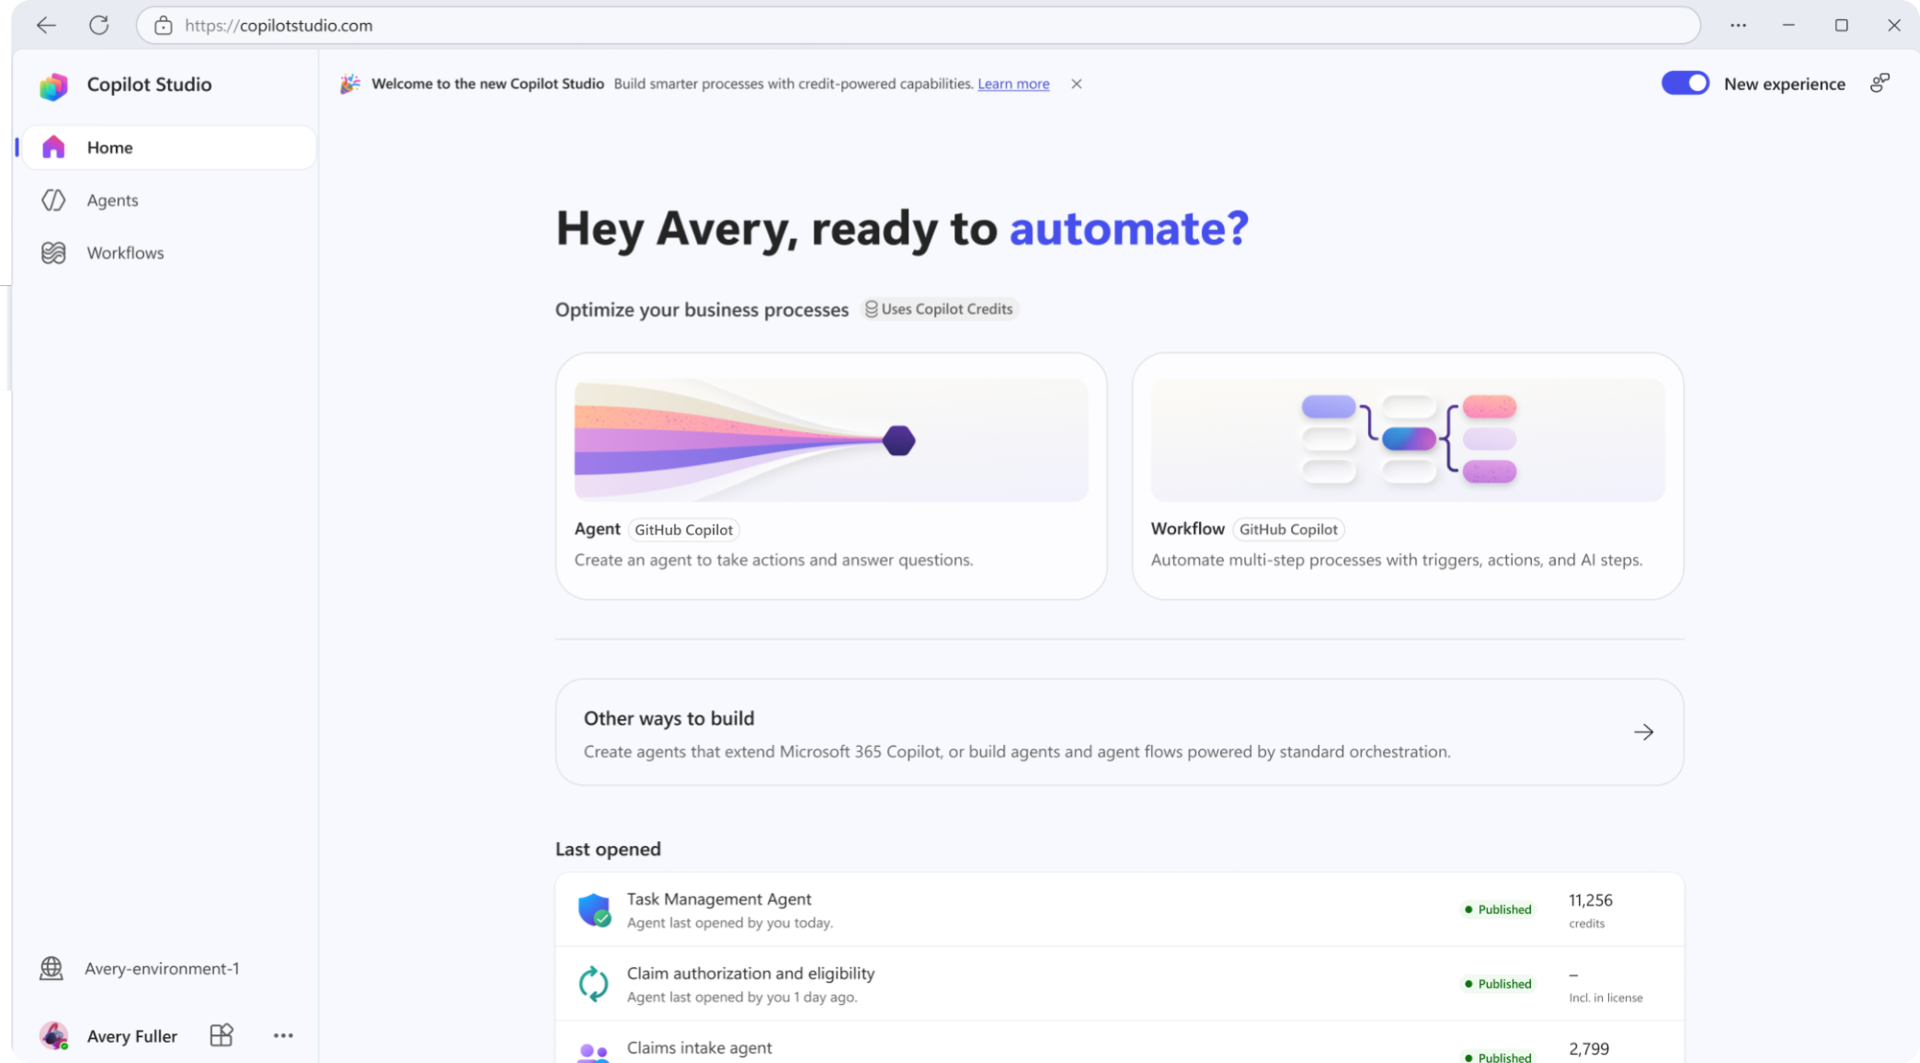Viewport: 1920px width, 1063px height.
Task: Toggle the New experience switch
Action: click(x=1685, y=83)
